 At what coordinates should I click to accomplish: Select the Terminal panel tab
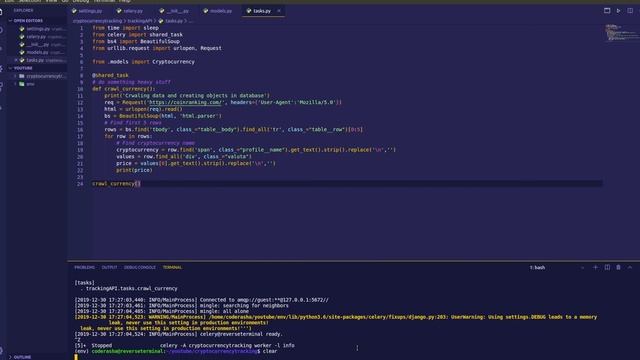tap(172, 267)
